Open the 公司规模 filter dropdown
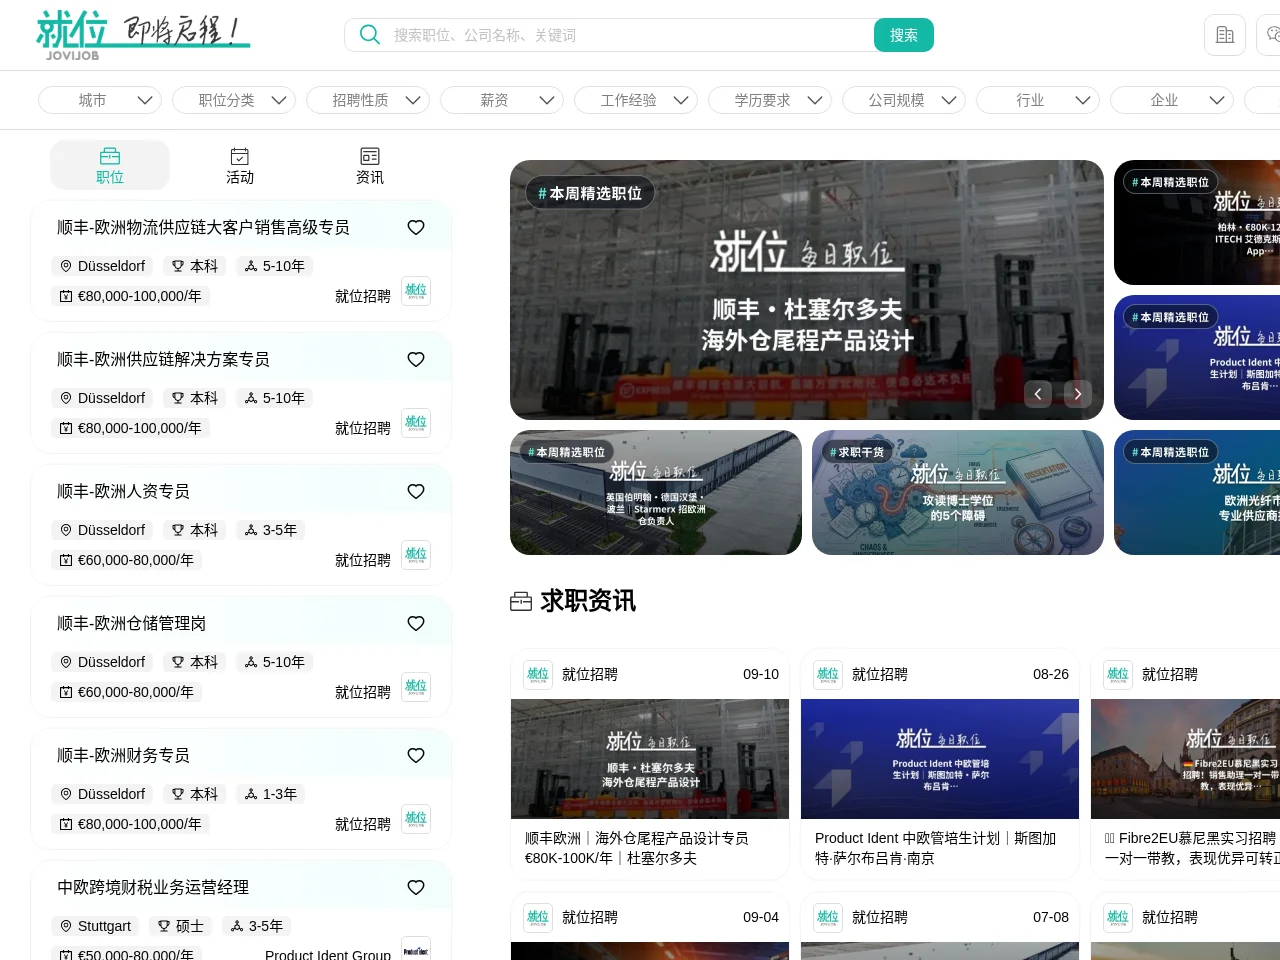This screenshot has width=1280, height=960. (904, 100)
